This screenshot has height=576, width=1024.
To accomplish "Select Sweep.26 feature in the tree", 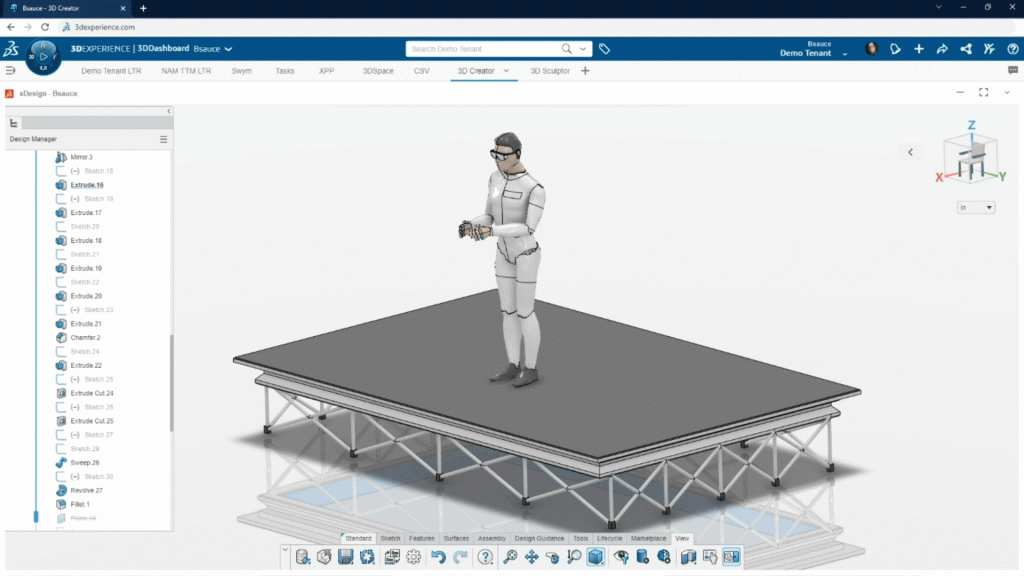I will [85, 463].
